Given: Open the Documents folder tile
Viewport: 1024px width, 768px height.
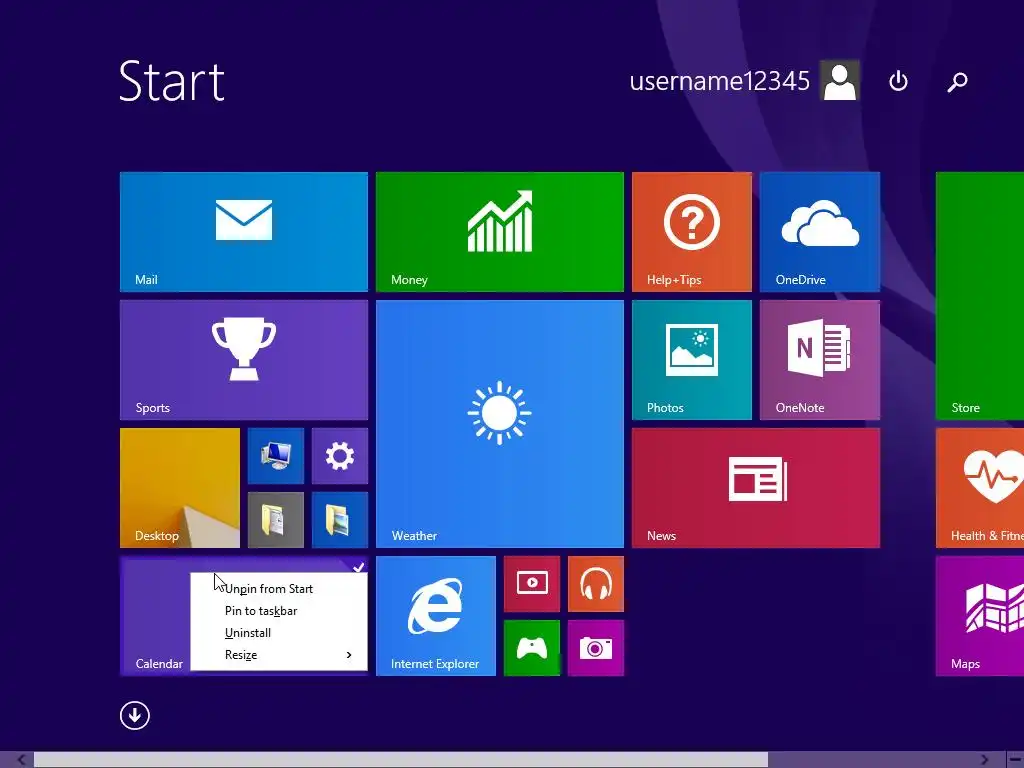Looking at the screenshot, I should click(x=276, y=520).
